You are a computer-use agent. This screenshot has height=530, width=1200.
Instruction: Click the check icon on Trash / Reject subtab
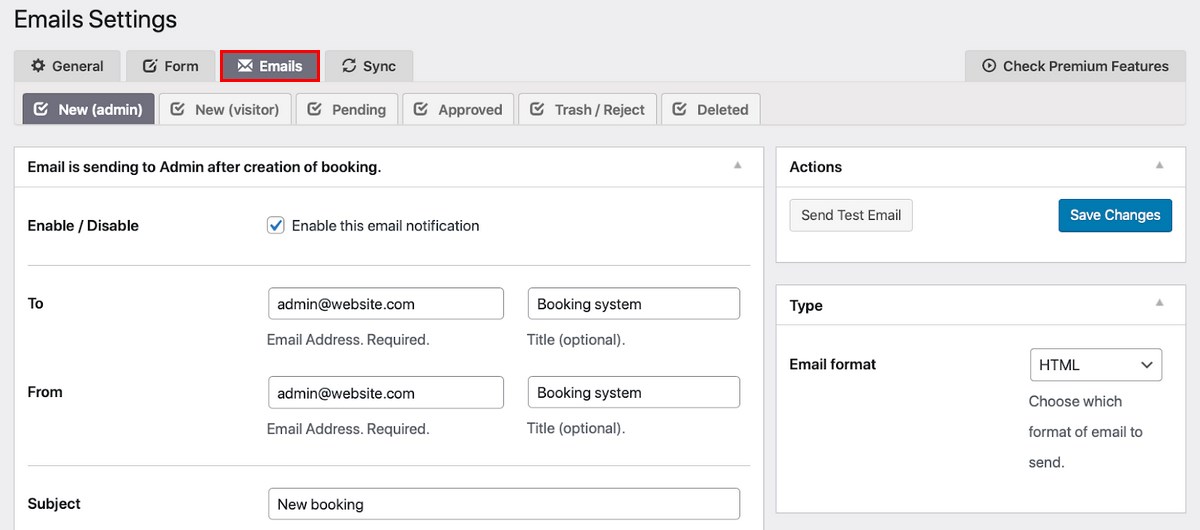coord(538,109)
